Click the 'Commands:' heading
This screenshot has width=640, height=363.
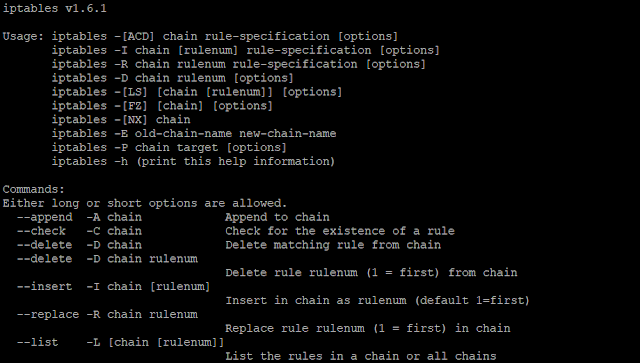pyautogui.click(x=33, y=189)
